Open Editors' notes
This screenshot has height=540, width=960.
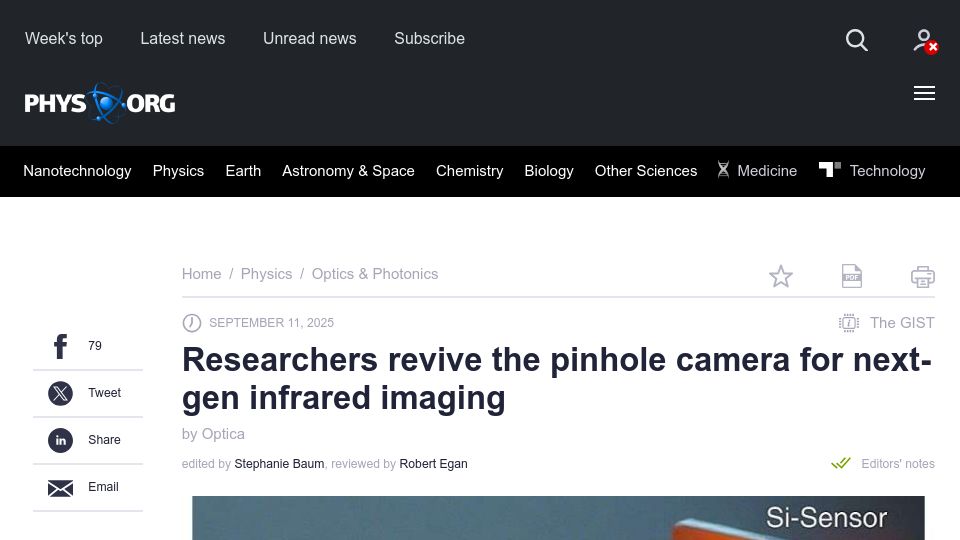(898, 464)
